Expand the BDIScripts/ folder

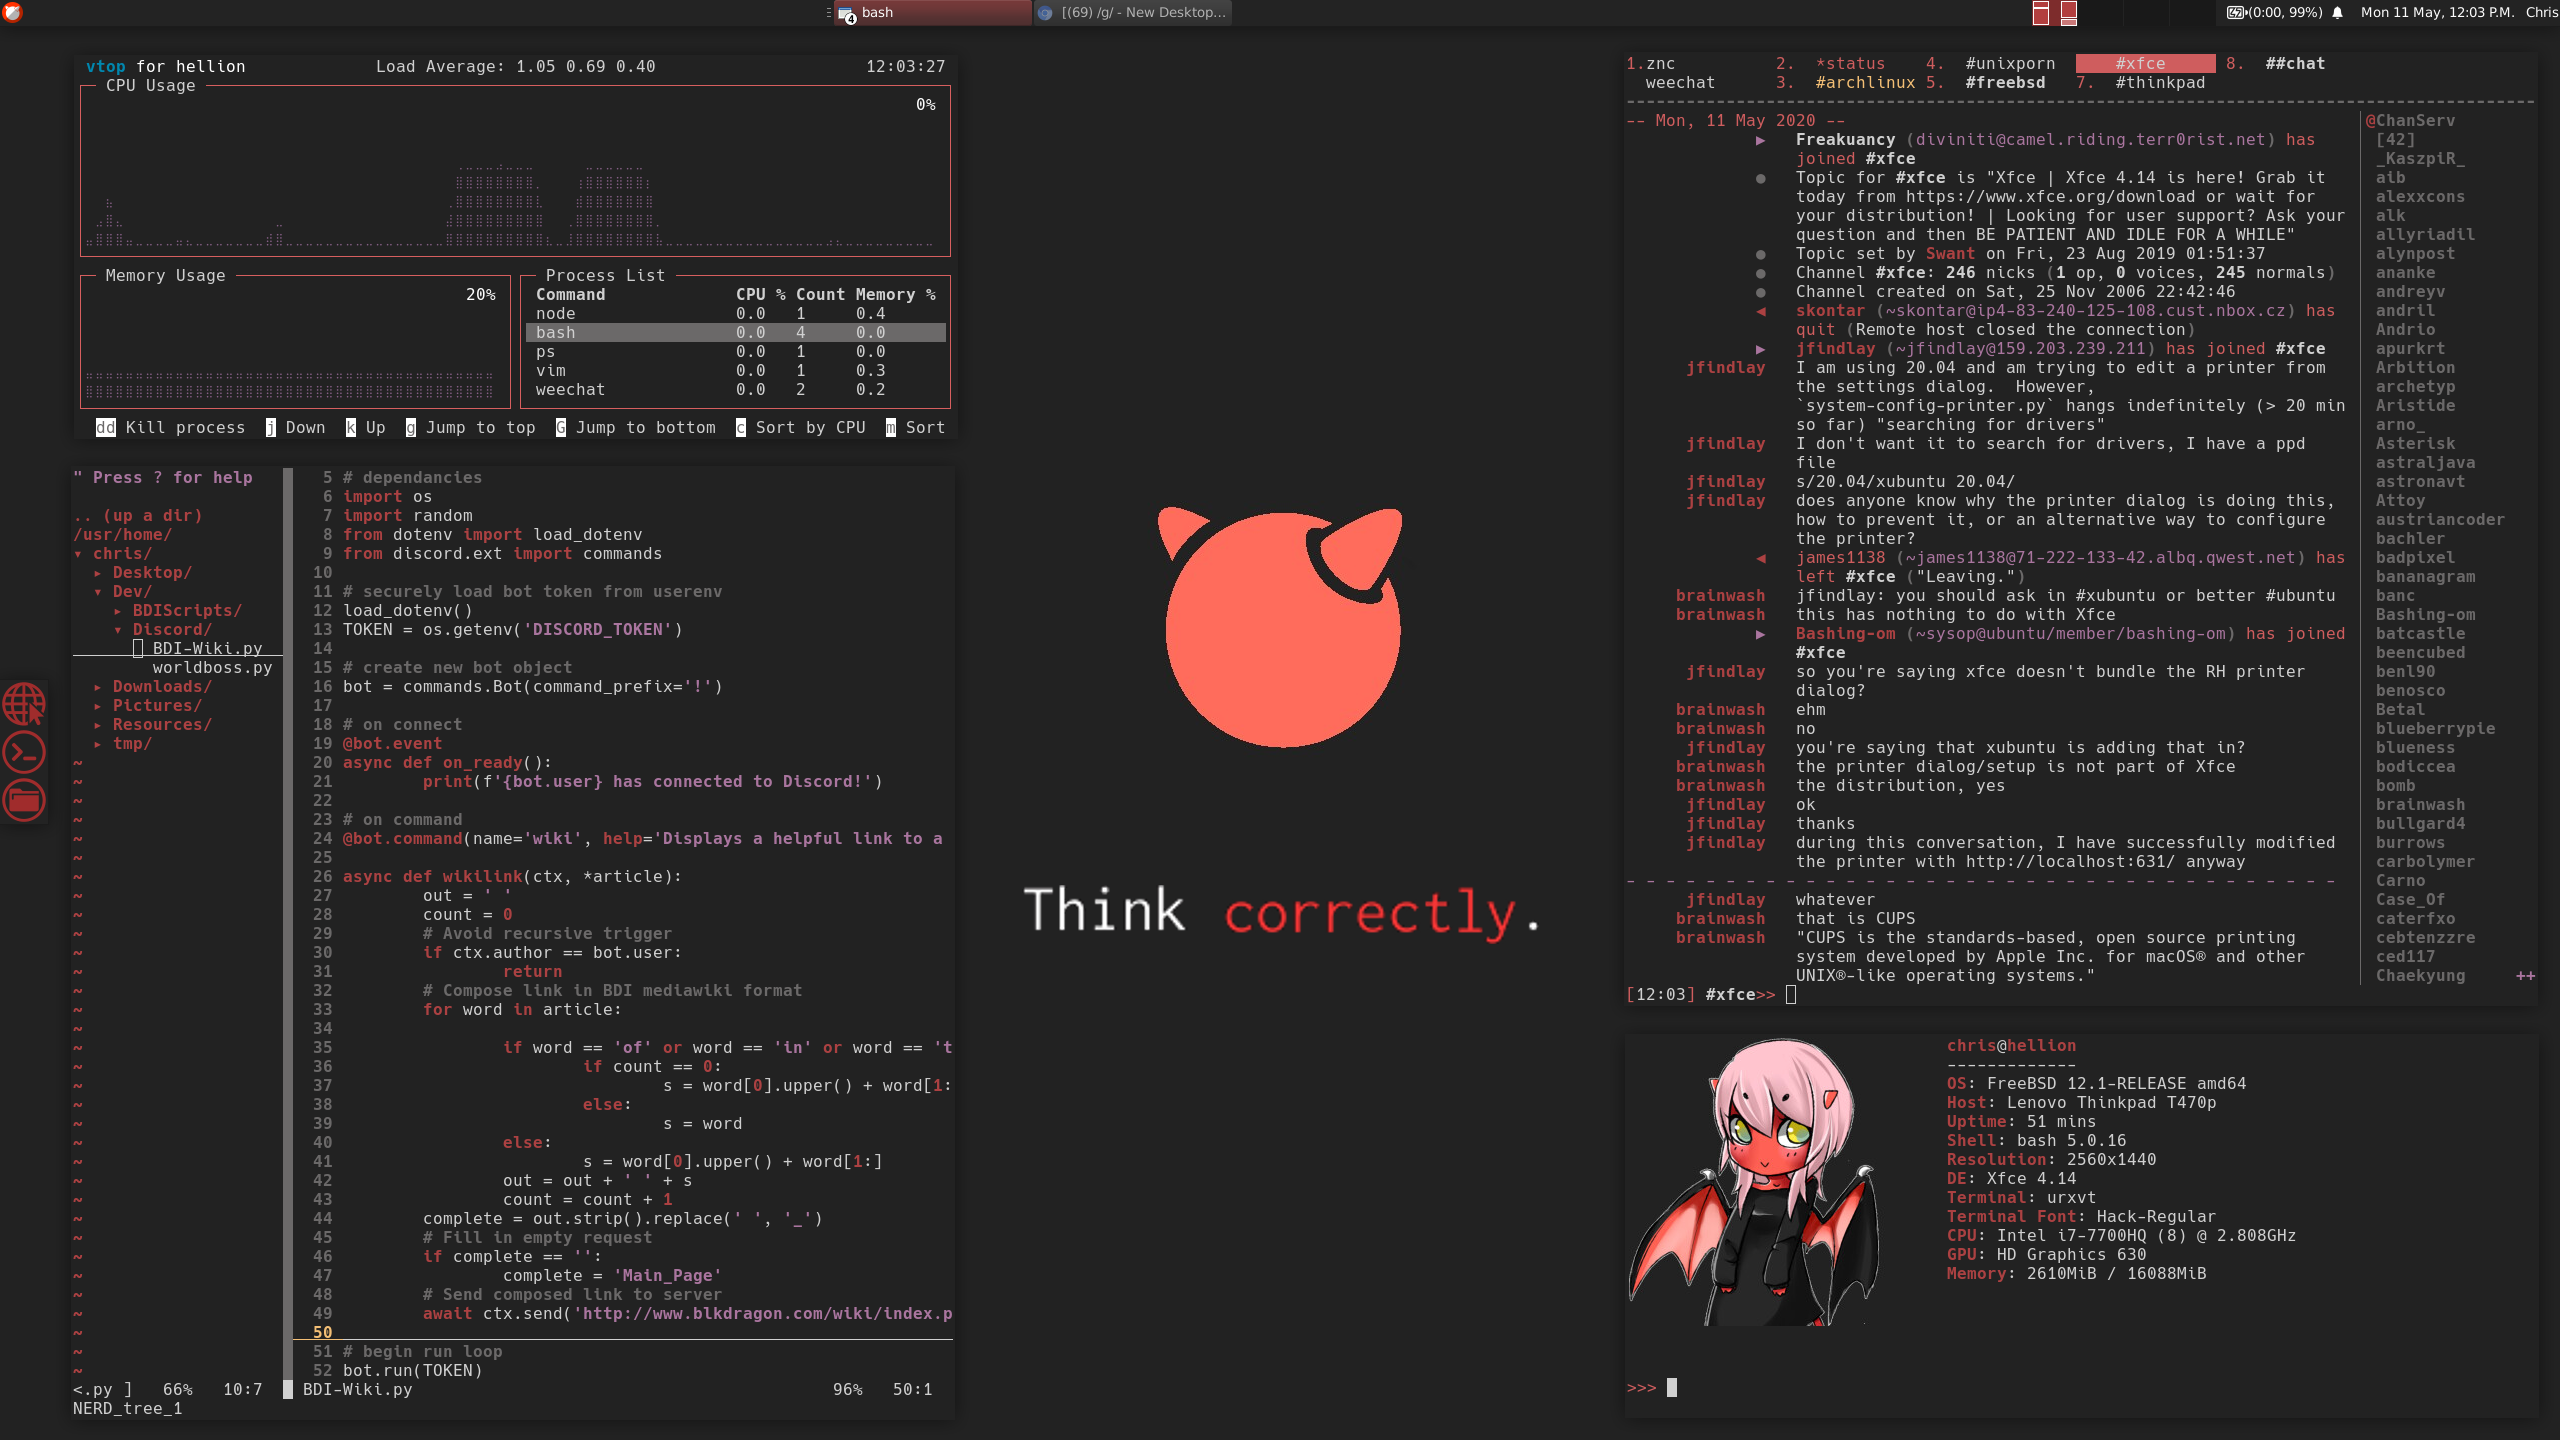coord(186,611)
